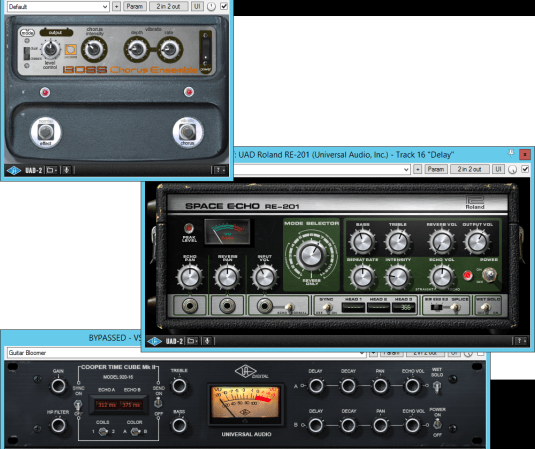This screenshot has height=449, width=535.
Task: Click the Boss vibrato/chorus footswitch
Action: [188, 132]
